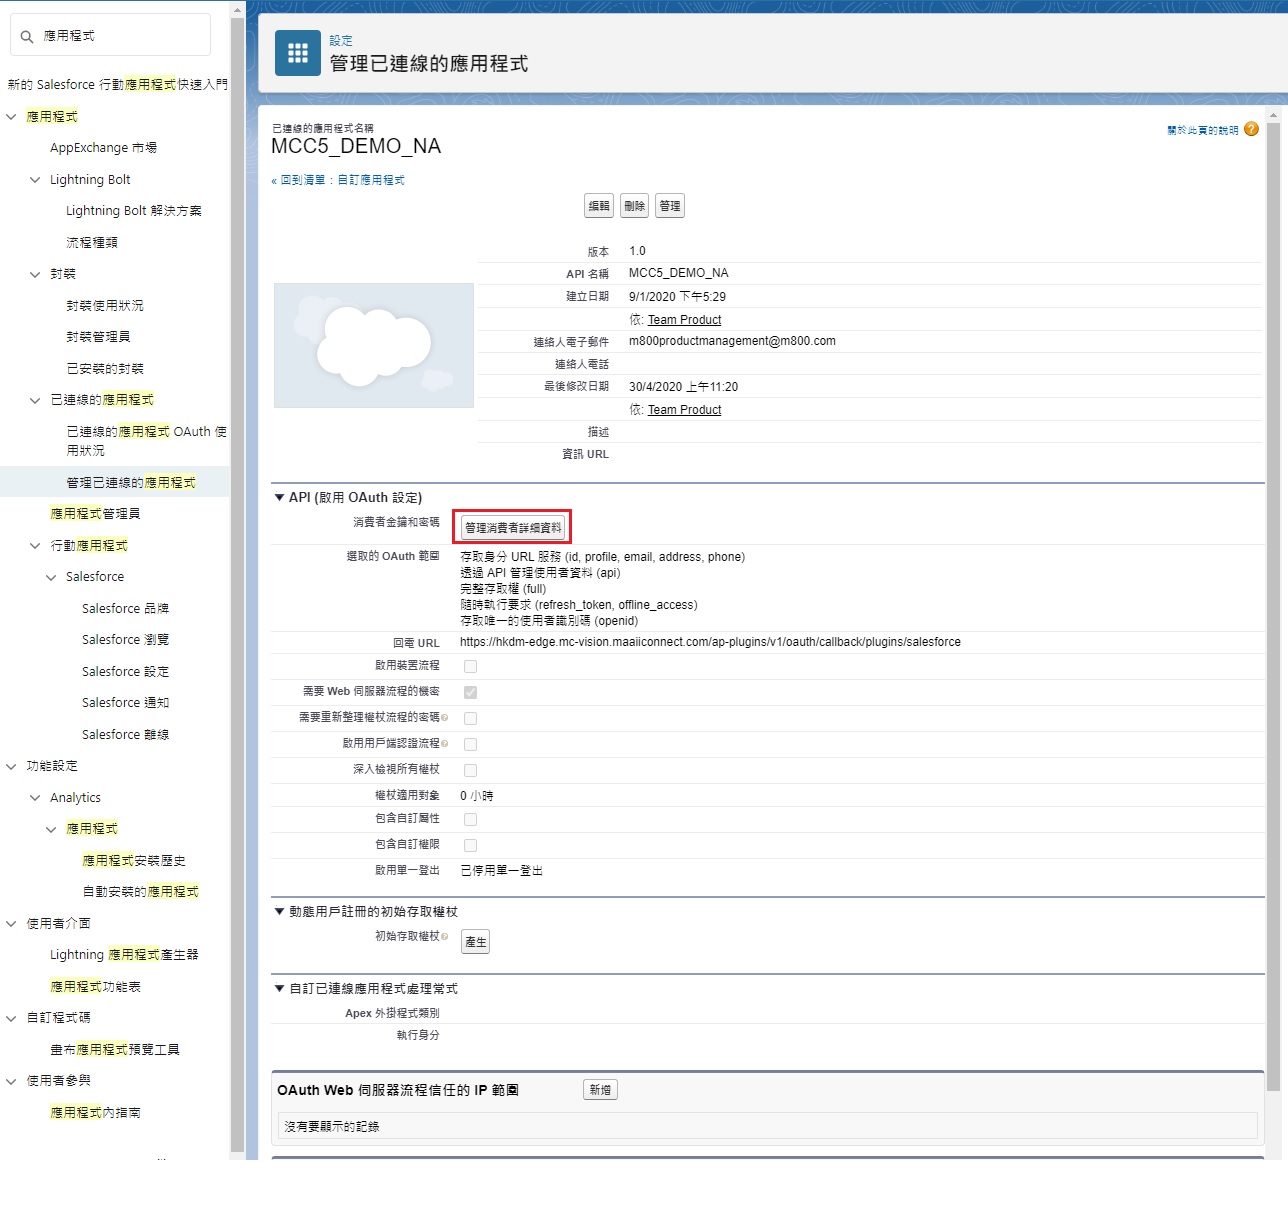The height and width of the screenshot is (1207, 1288).
Task: Select Salesforce 瀏覽 in the sidebar
Action: [x=125, y=640]
